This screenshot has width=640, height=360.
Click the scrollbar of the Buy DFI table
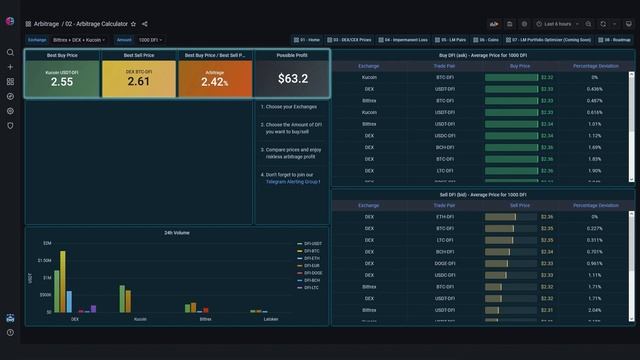631,127
